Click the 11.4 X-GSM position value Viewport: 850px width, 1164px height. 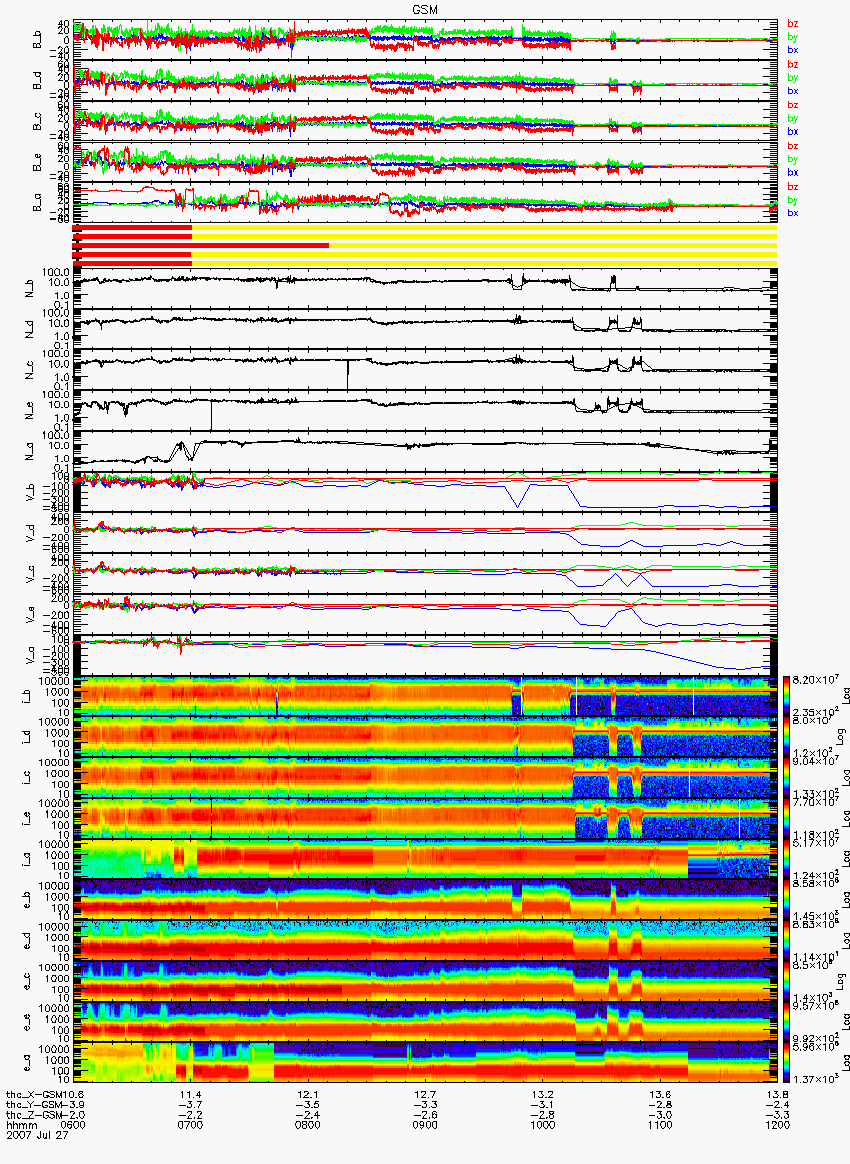point(190,1095)
